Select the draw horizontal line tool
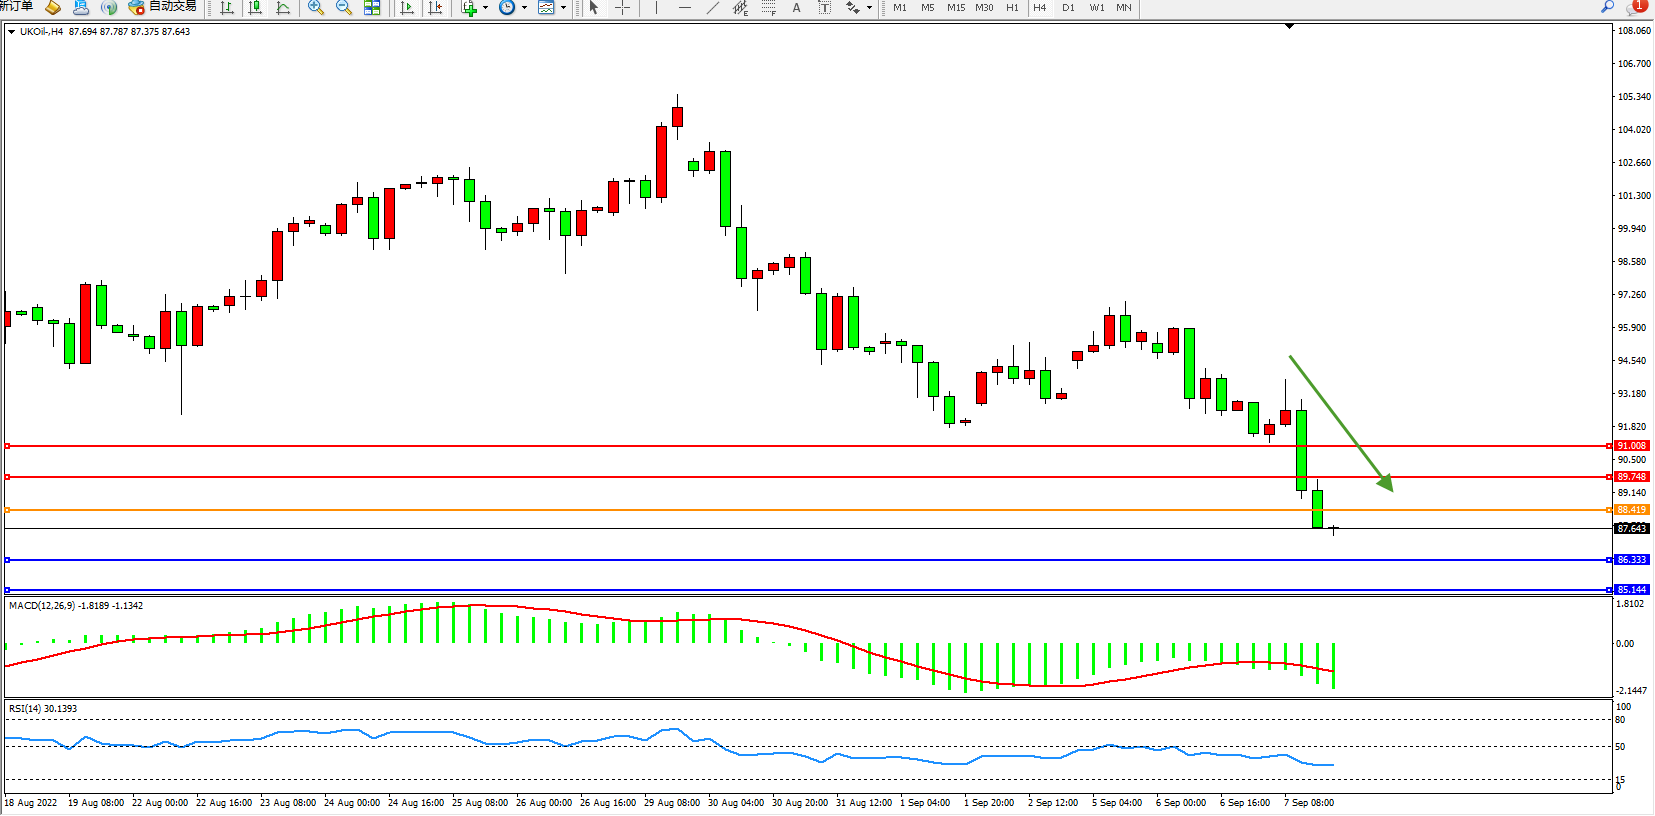1655x816 pixels. [685, 8]
